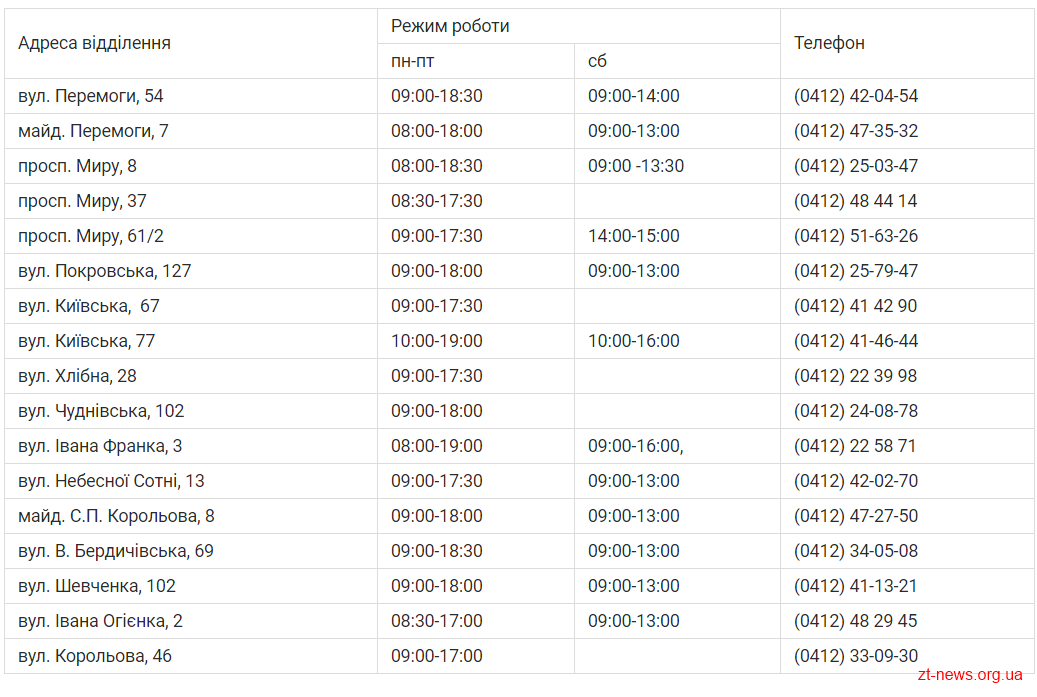1037x697 pixels.
Task: Click weekday hours 10:00-19:00 for Київська, 77
Action: pyautogui.click(x=436, y=341)
